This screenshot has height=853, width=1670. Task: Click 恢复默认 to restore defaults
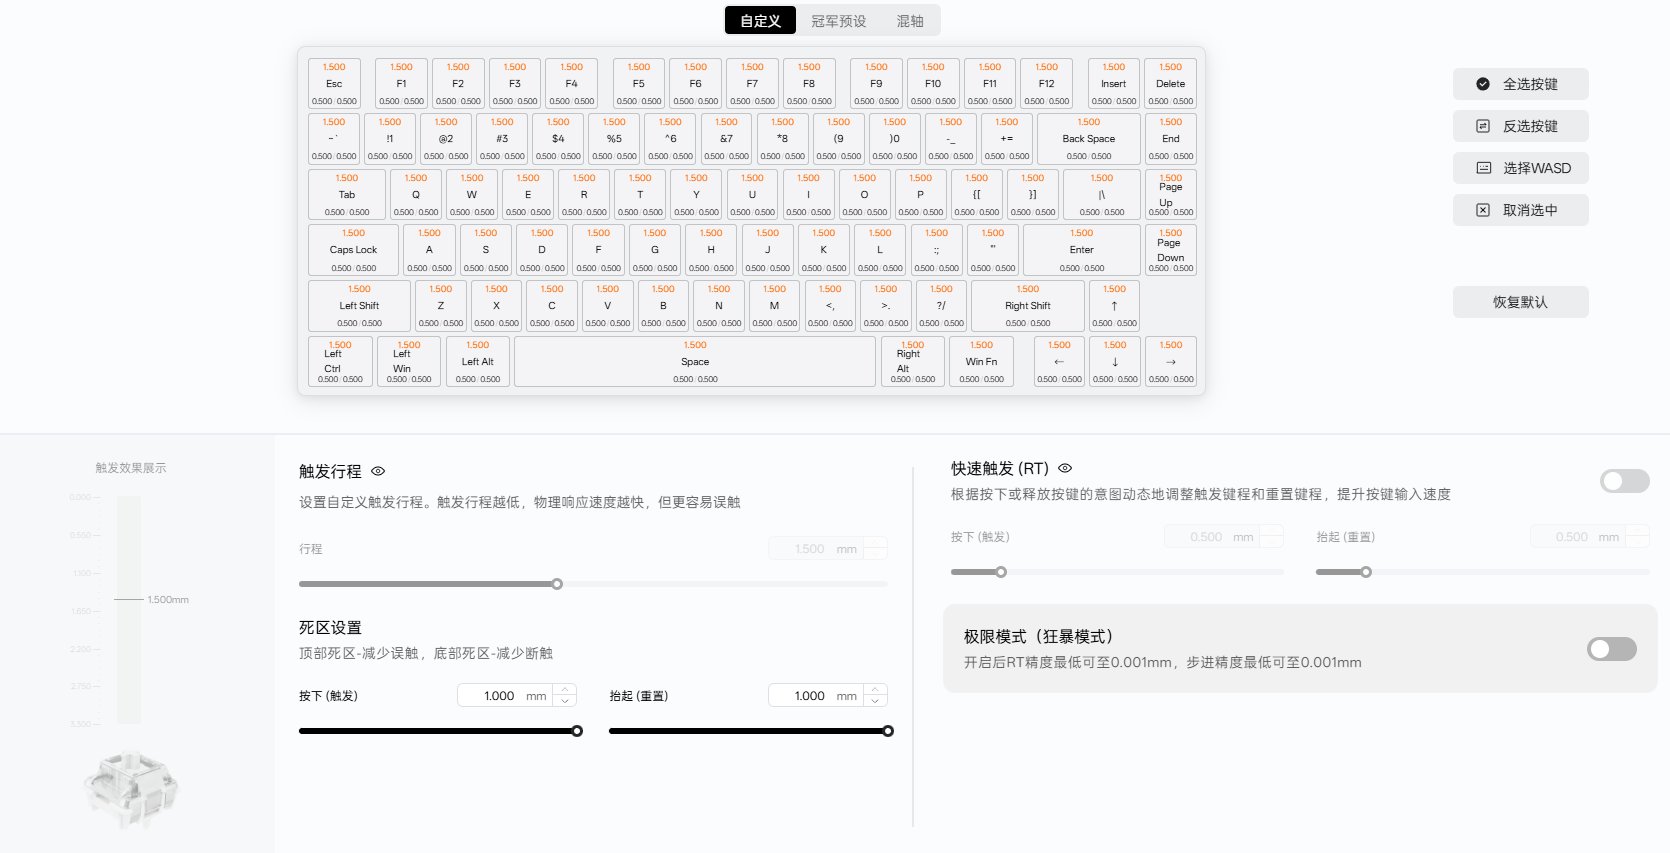[1520, 302]
